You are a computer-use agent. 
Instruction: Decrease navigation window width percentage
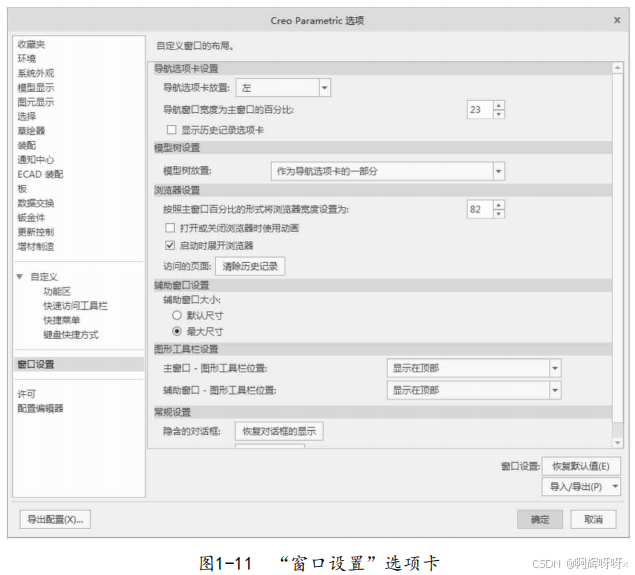coord(499,114)
